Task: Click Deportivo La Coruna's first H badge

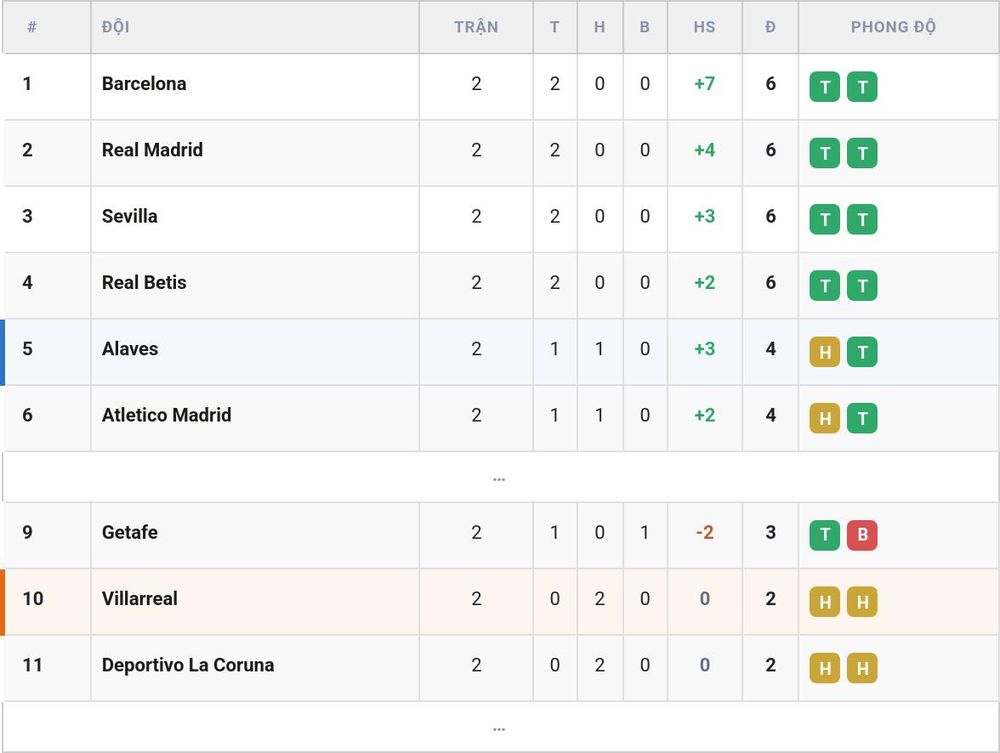Action: (824, 668)
